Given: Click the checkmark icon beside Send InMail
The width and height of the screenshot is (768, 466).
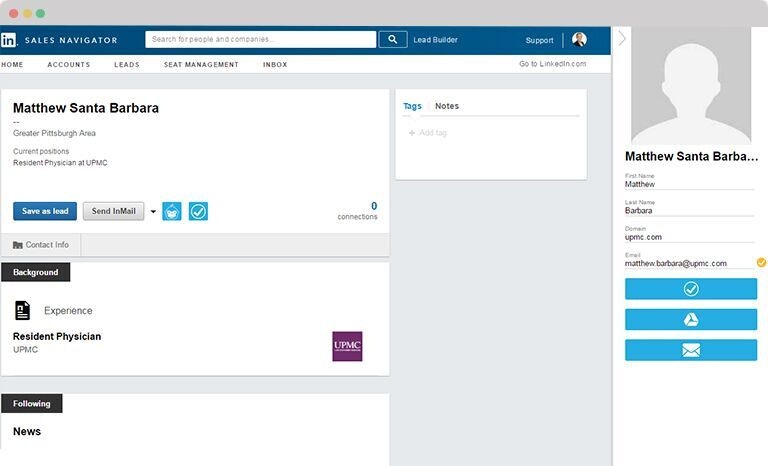Looking at the screenshot, I should point(198,211).
